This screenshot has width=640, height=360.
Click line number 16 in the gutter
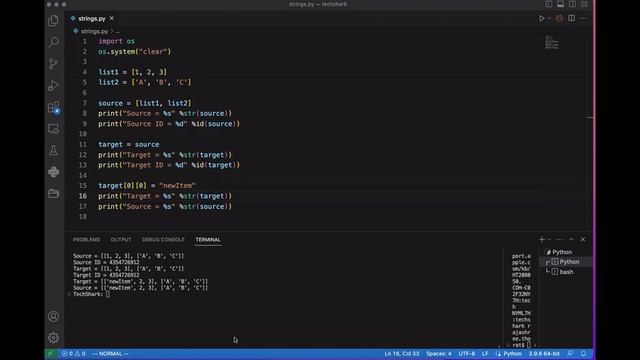tap(83, 196)
